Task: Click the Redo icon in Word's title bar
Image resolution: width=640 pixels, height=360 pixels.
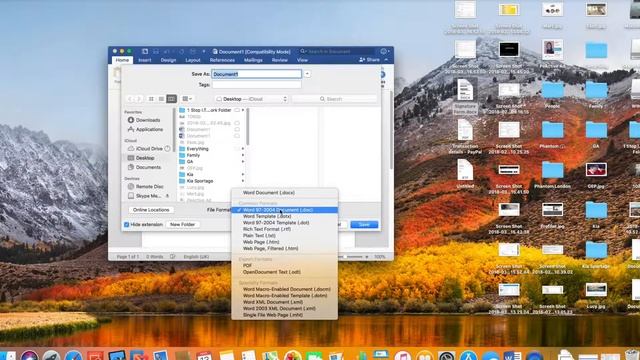Action: [181, 51]
